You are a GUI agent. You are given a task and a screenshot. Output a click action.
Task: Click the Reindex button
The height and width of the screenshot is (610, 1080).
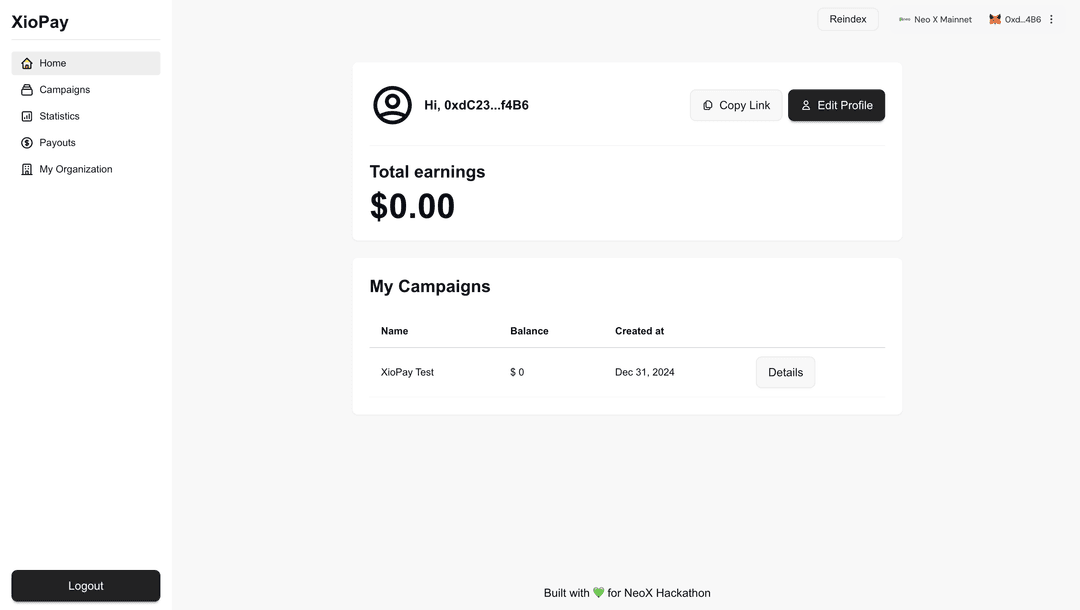coord(848,19)
